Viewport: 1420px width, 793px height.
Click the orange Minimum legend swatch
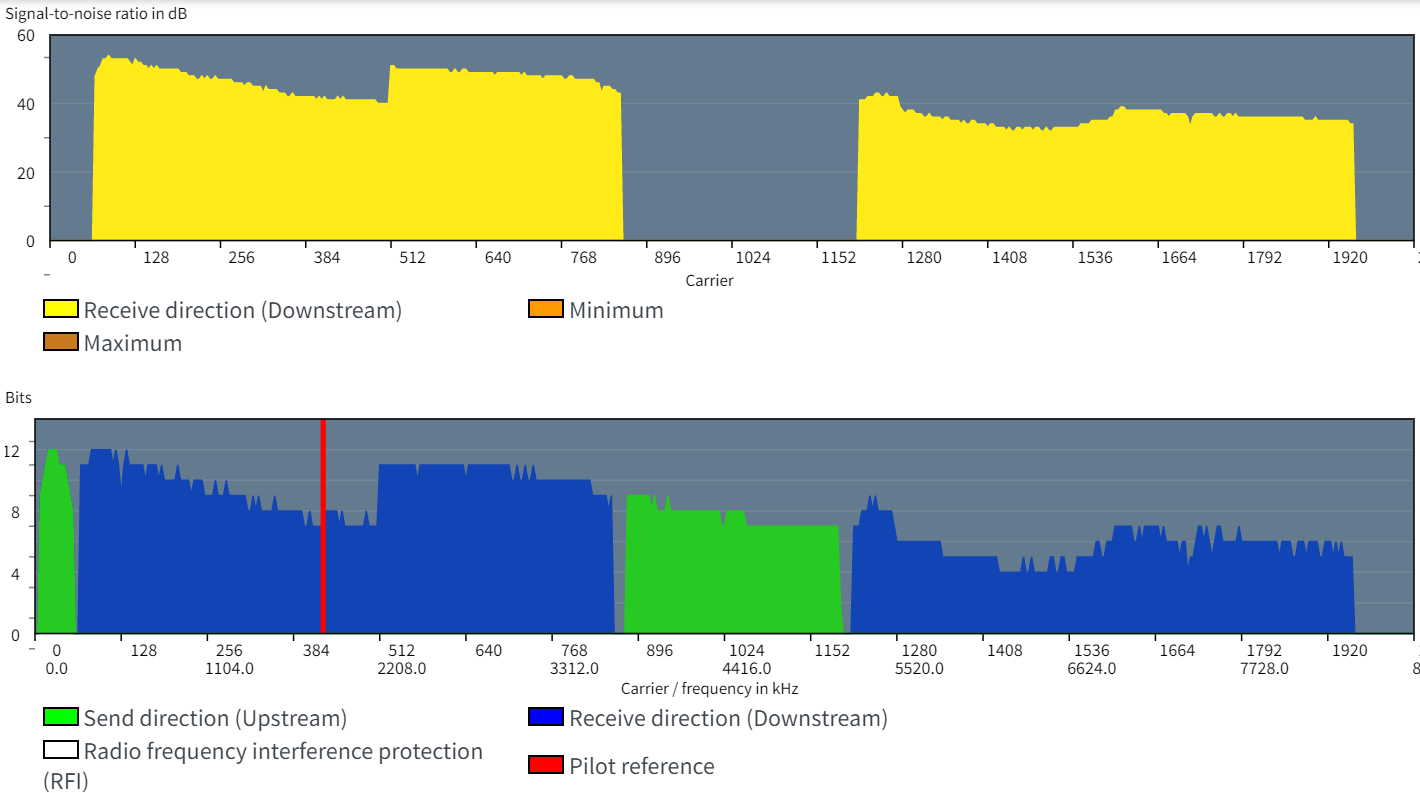click(x=546, y=309)
